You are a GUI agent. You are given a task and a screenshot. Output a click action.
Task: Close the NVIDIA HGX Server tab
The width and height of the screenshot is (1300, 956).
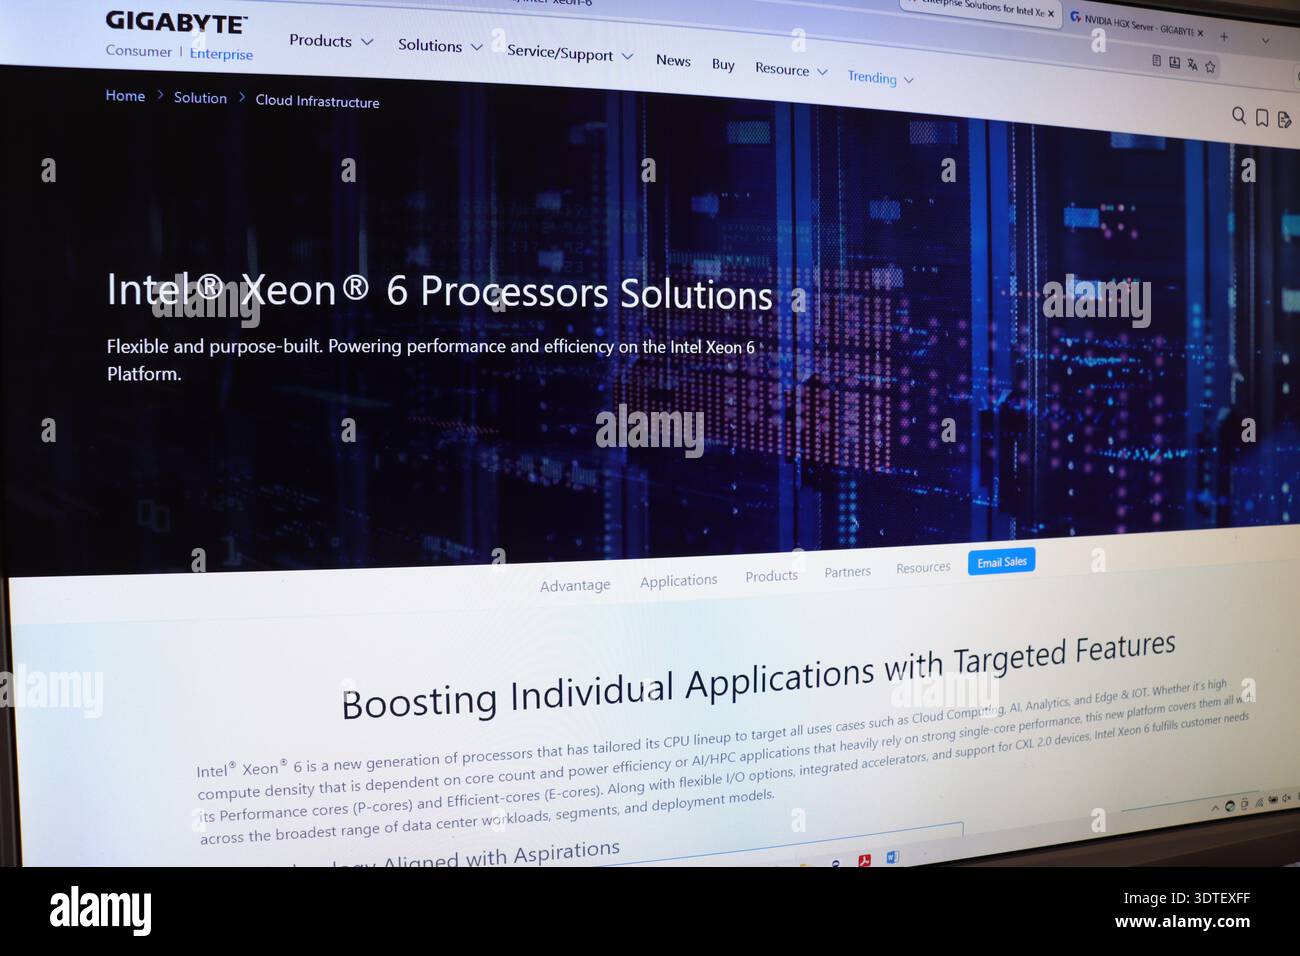(x=1200, y=33)
